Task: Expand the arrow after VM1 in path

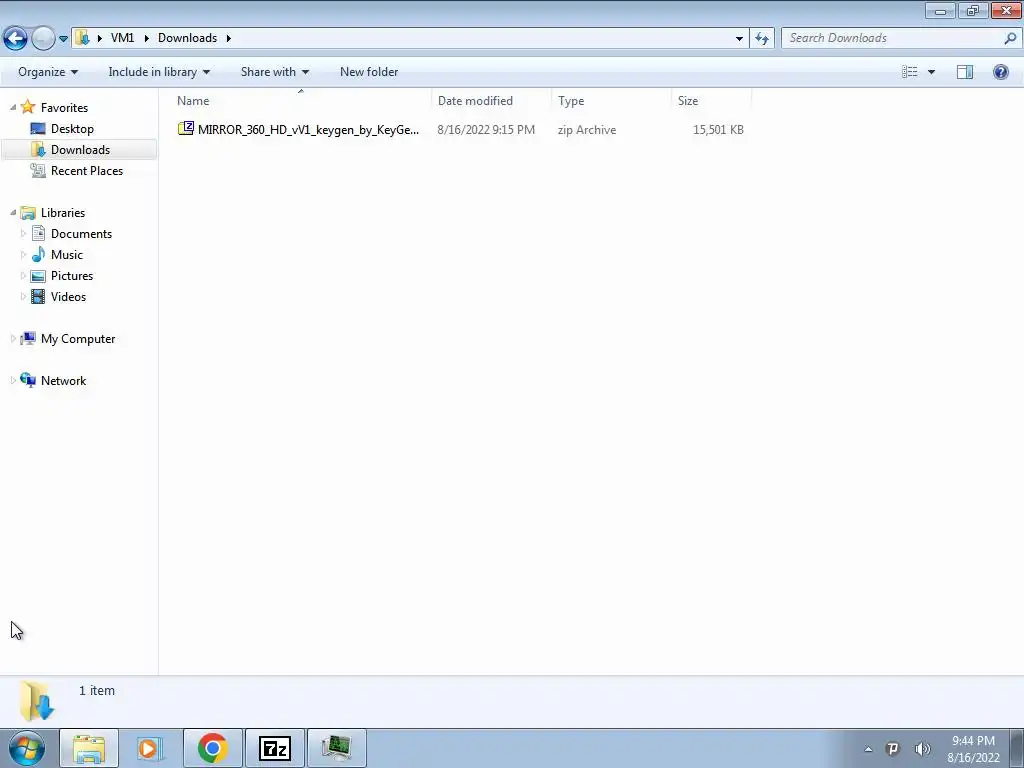Action: coord(146,38)
